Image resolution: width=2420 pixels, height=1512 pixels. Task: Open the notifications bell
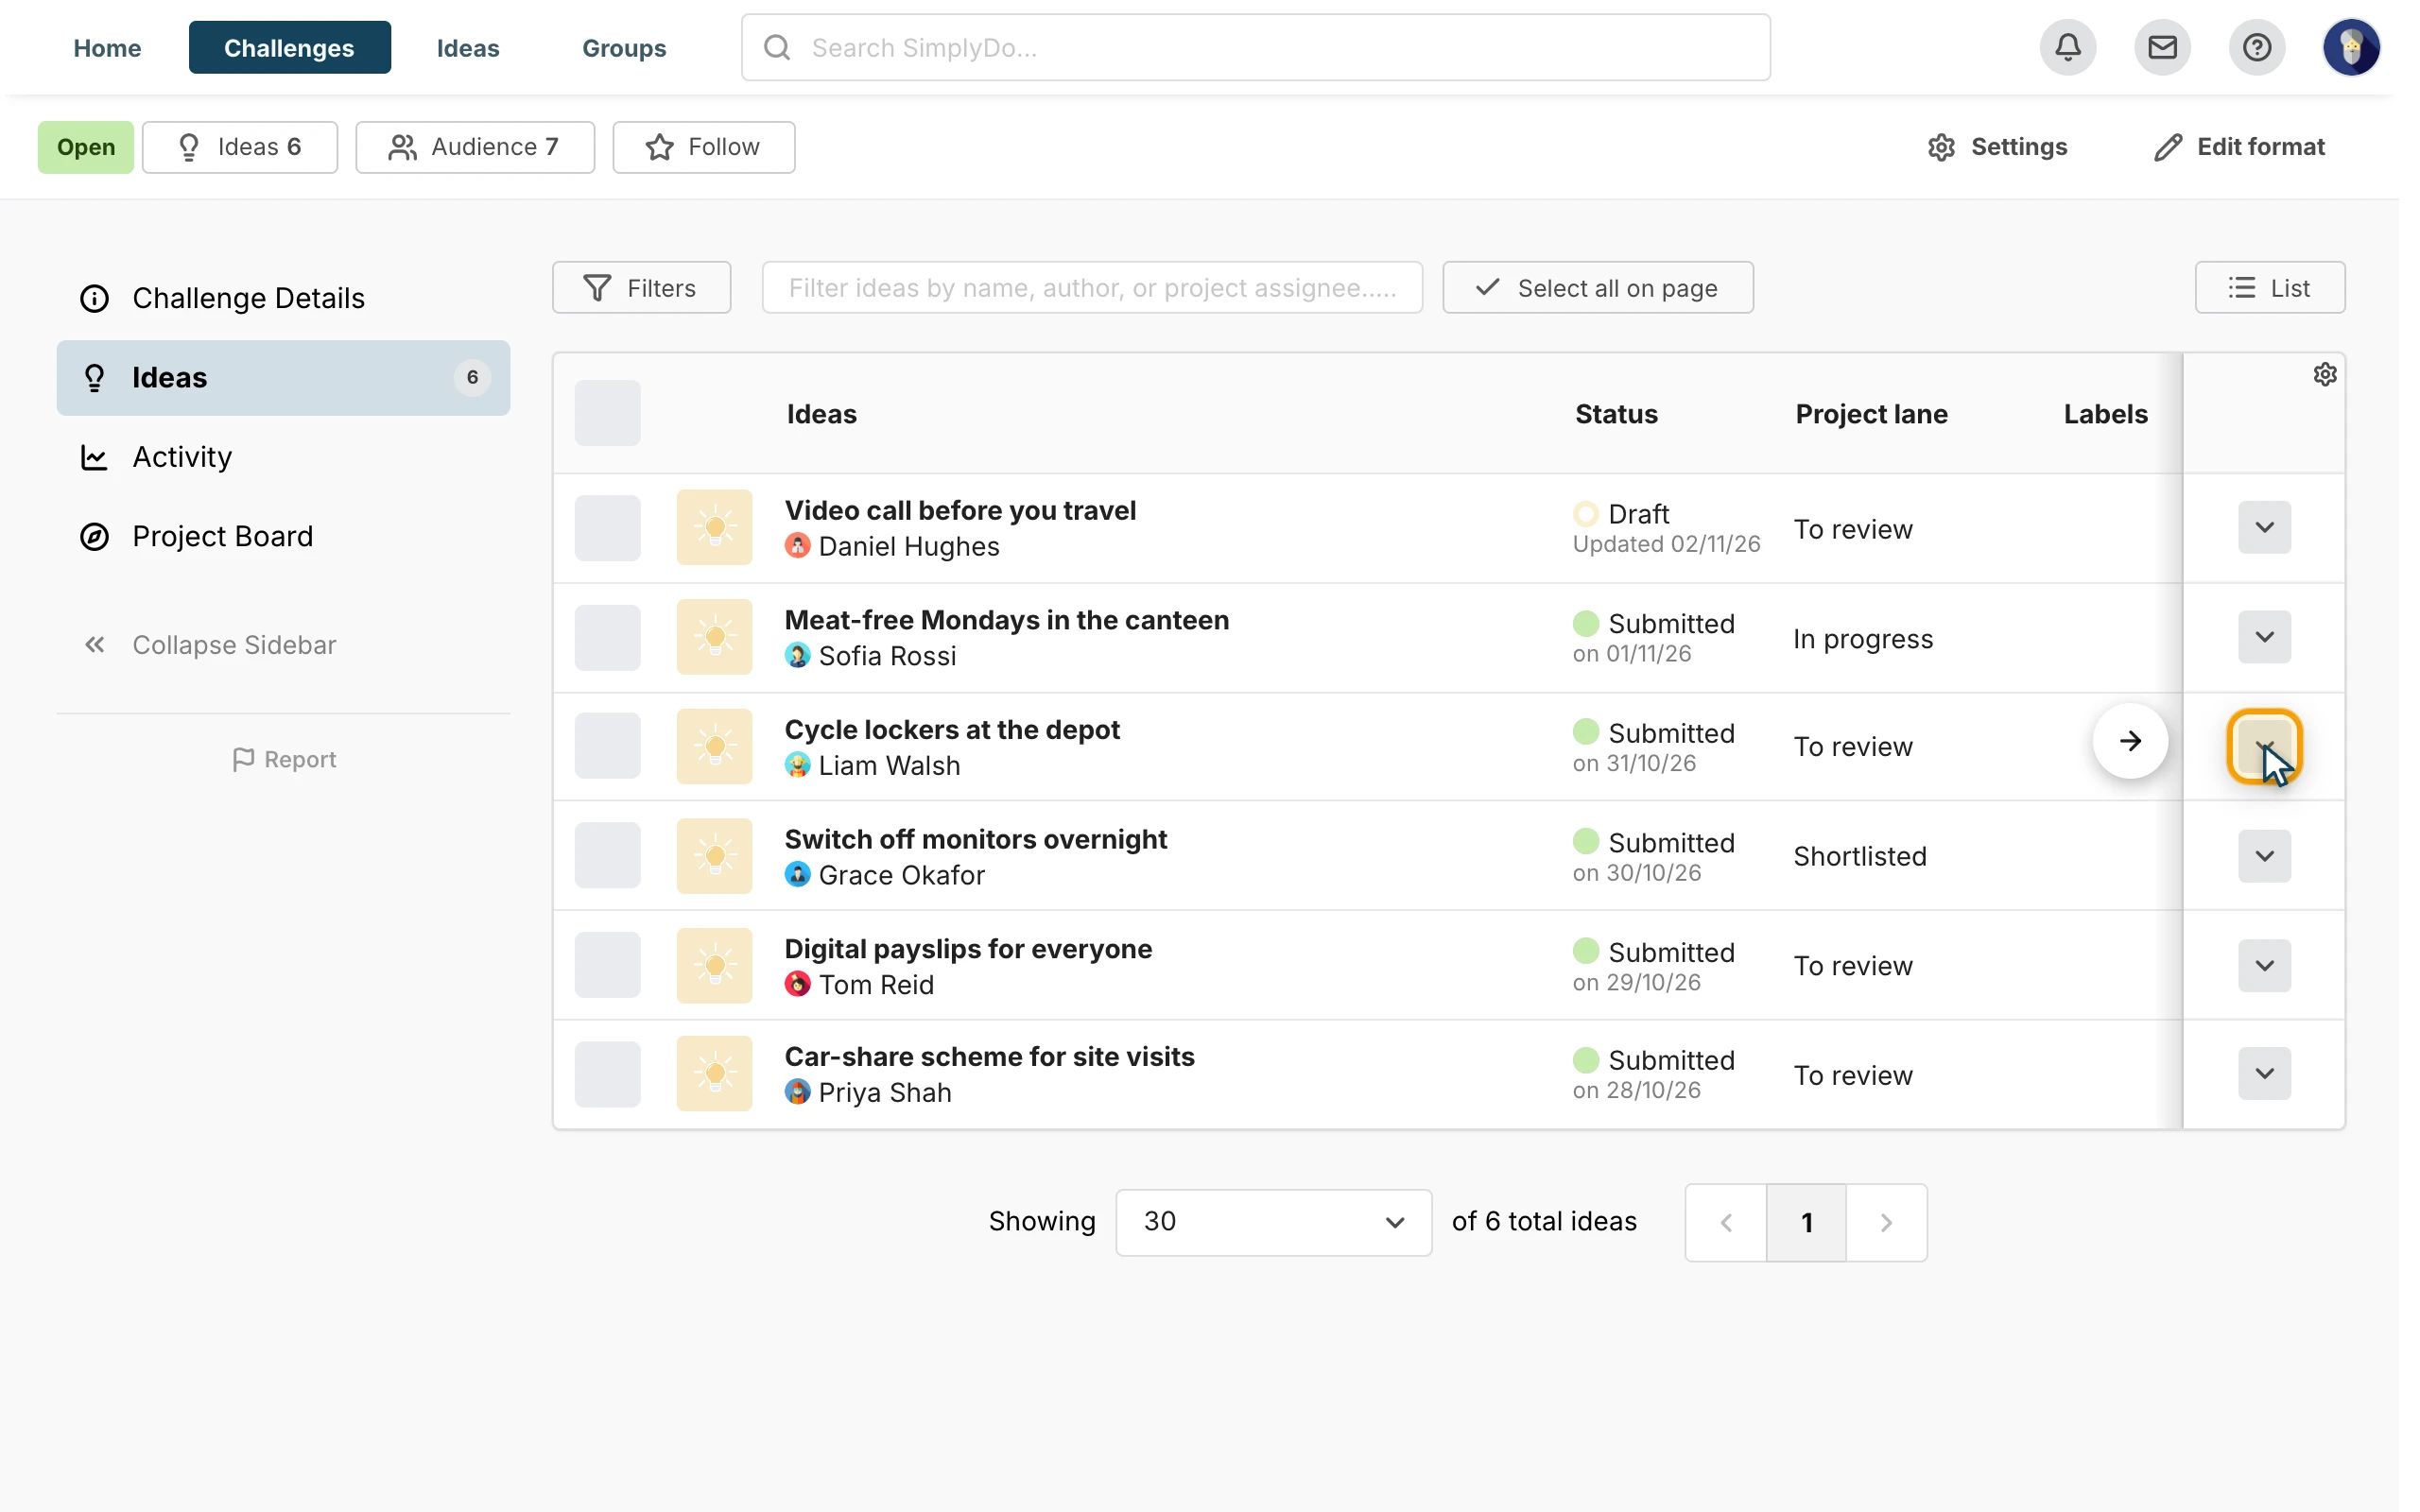coord(2068,47)
